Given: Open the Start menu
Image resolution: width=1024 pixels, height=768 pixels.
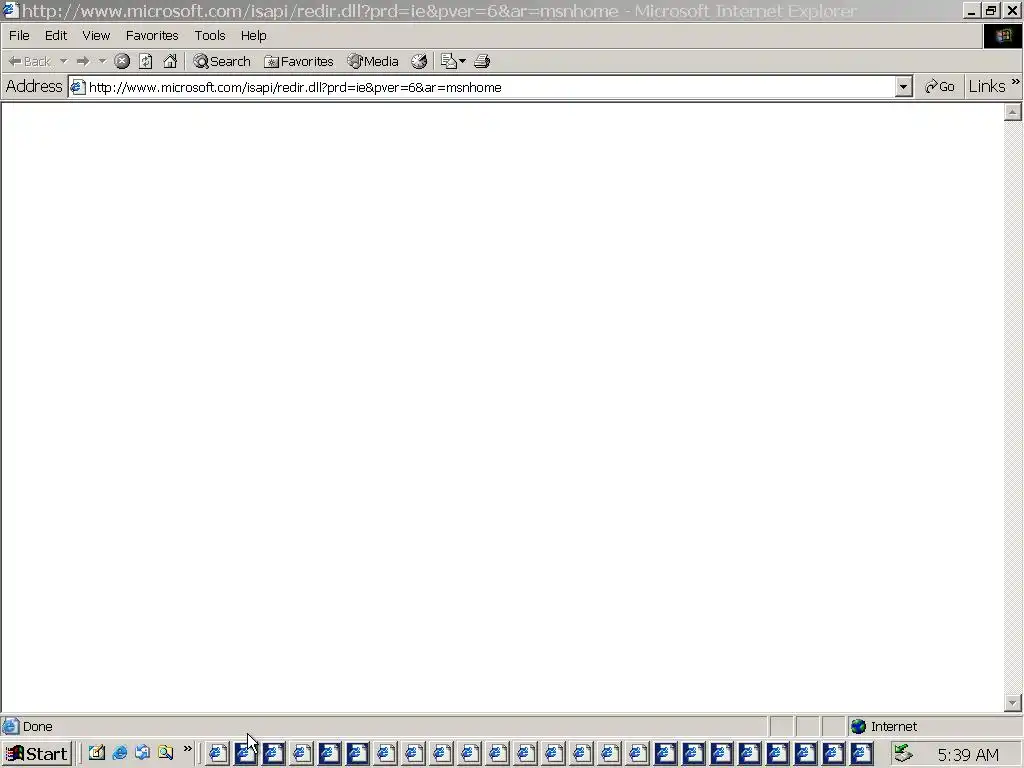Looking at the screenshot, I should tap(37, 754).
